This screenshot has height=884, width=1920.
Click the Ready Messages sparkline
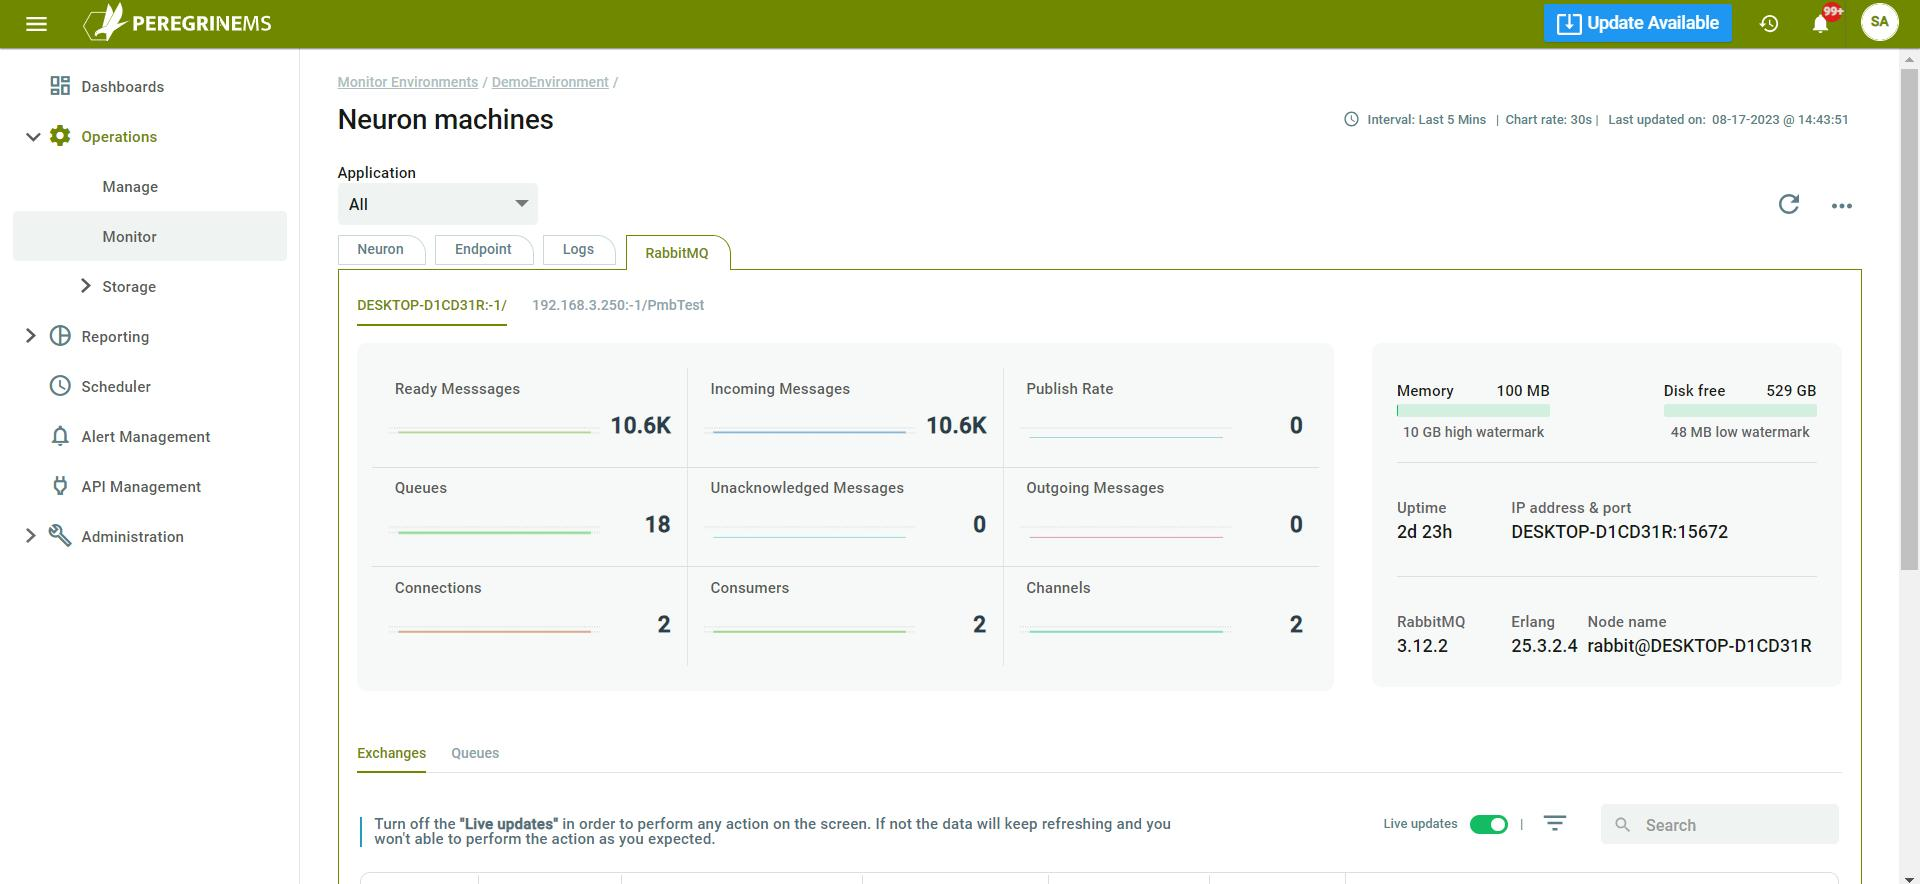pos(493,431)
